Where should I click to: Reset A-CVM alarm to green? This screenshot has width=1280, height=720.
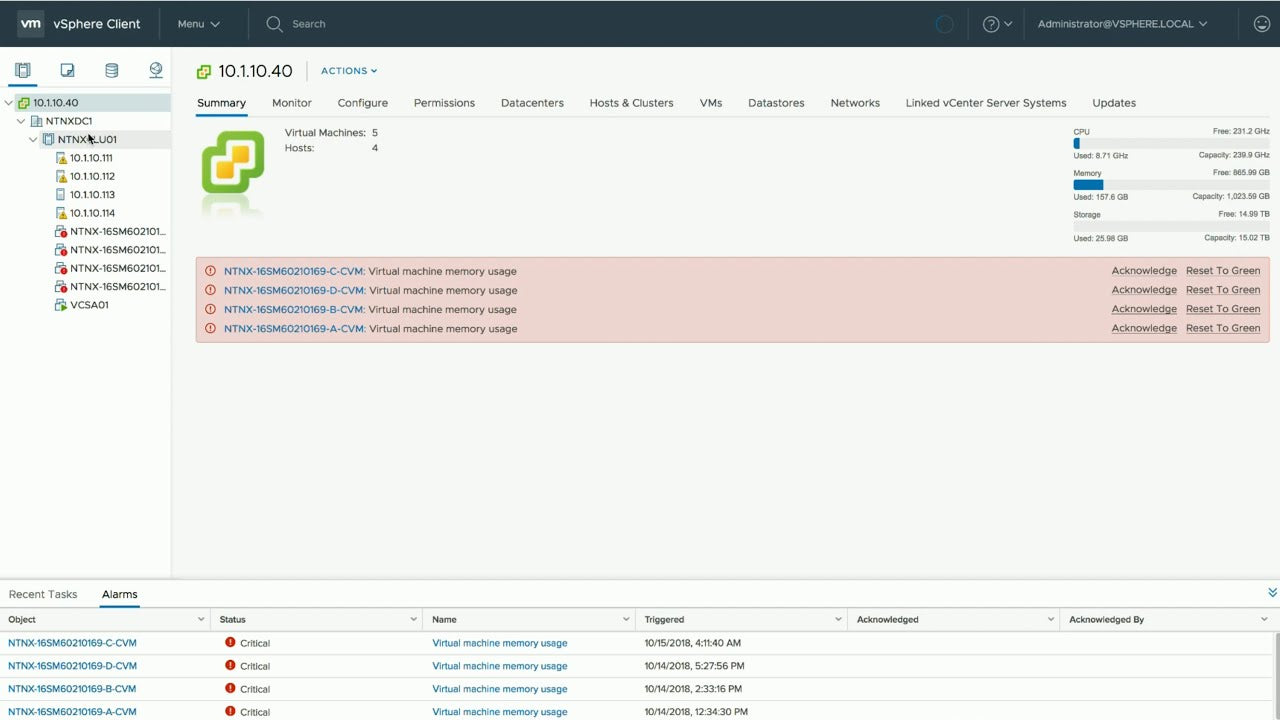click(1223, 328)
